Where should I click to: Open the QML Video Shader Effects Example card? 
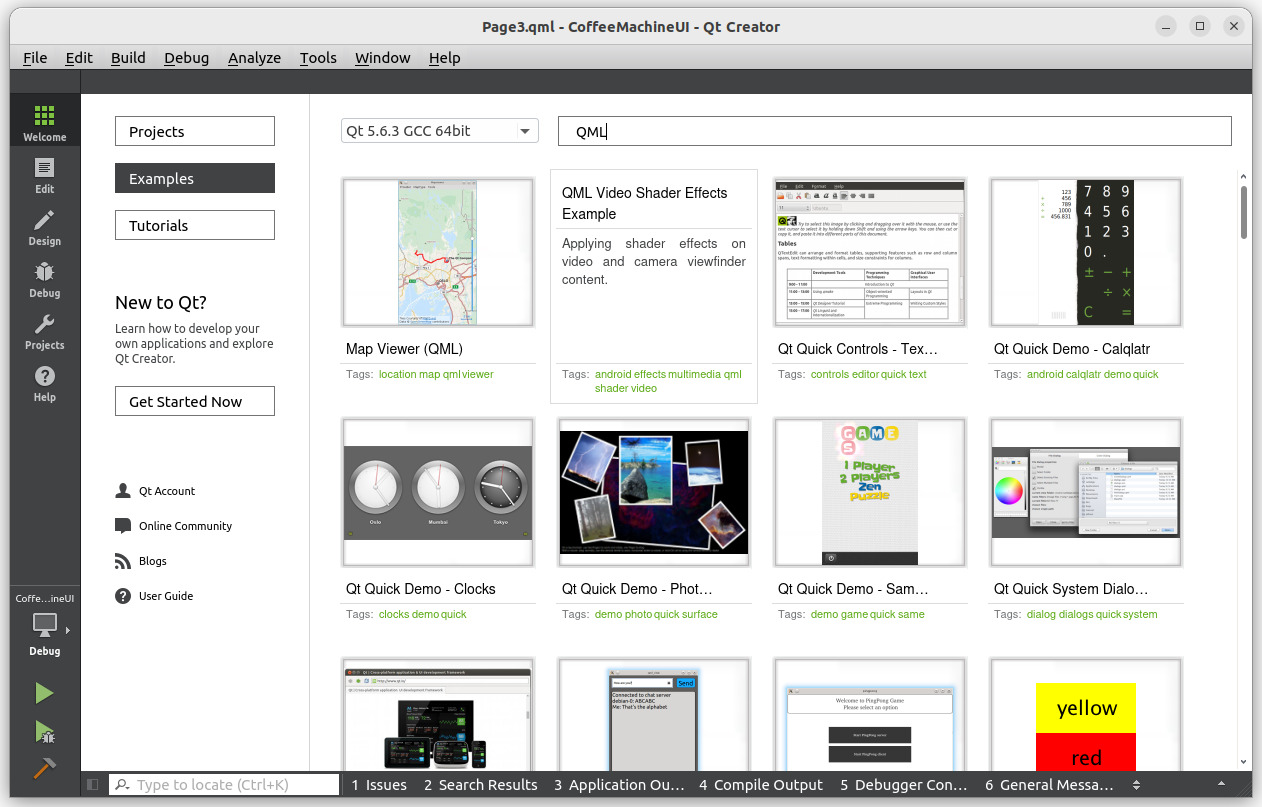click(x=654, y=286)
